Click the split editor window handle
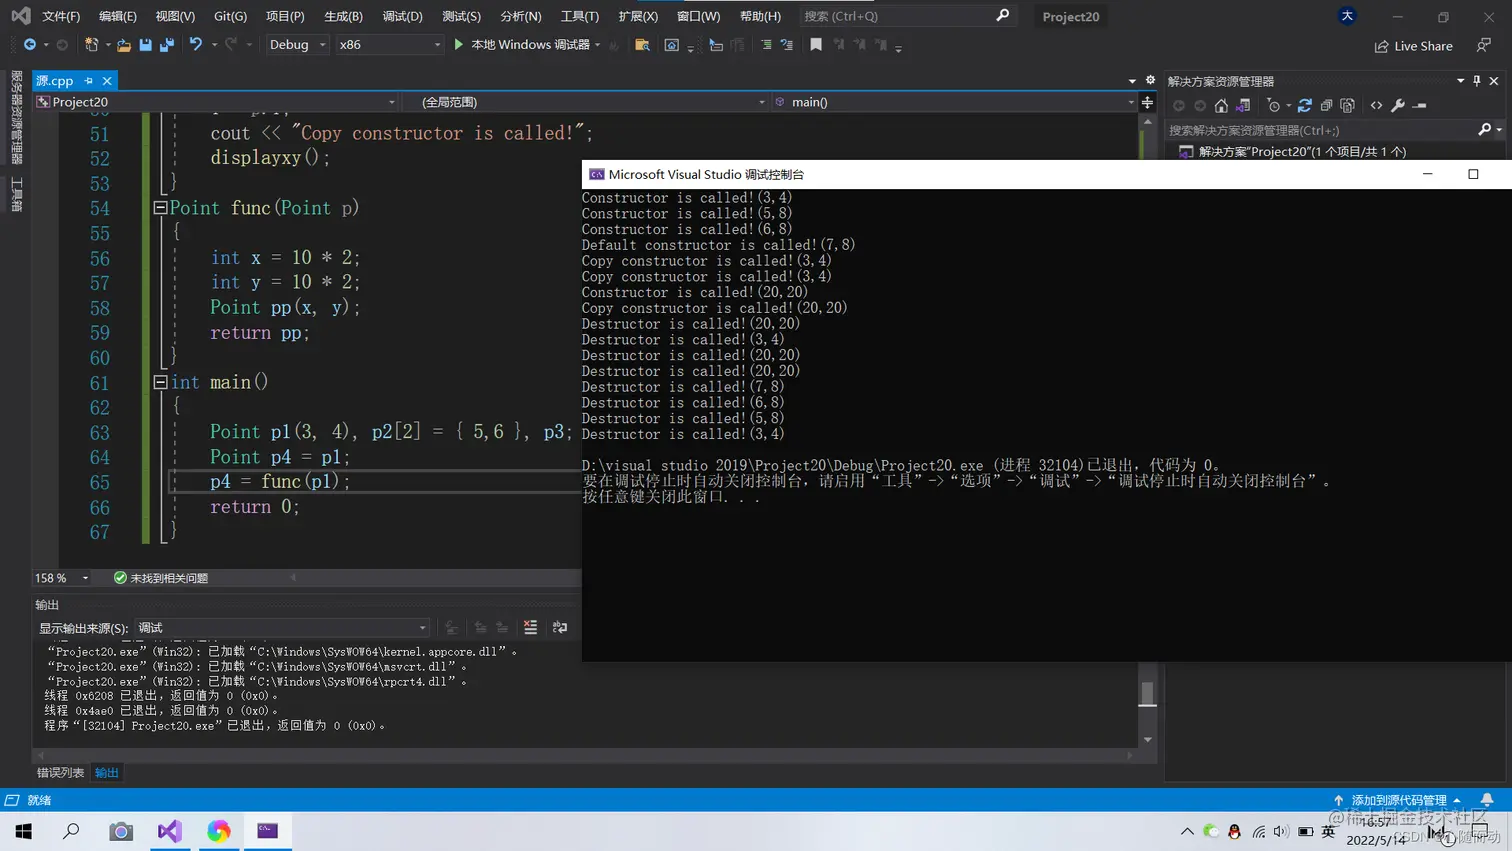Screen dimensions: 1512x851 [1147, 102]
